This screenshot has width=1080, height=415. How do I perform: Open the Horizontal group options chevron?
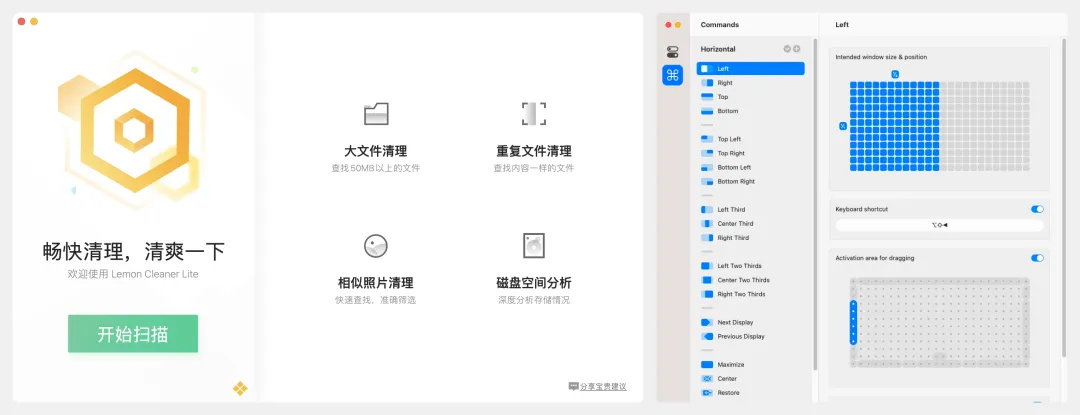pos(787,49)
